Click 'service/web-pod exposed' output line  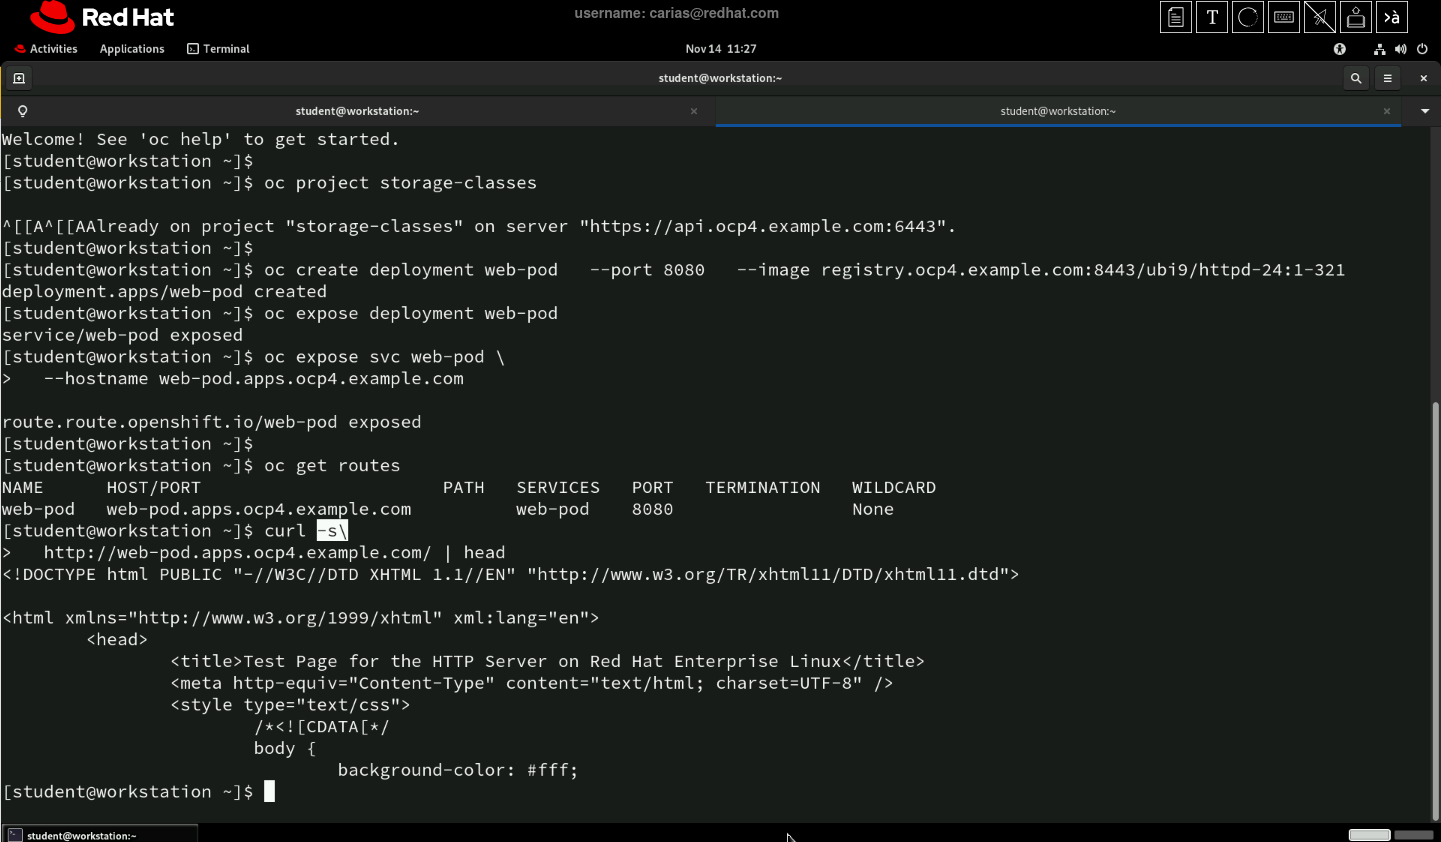coord(122,335)
